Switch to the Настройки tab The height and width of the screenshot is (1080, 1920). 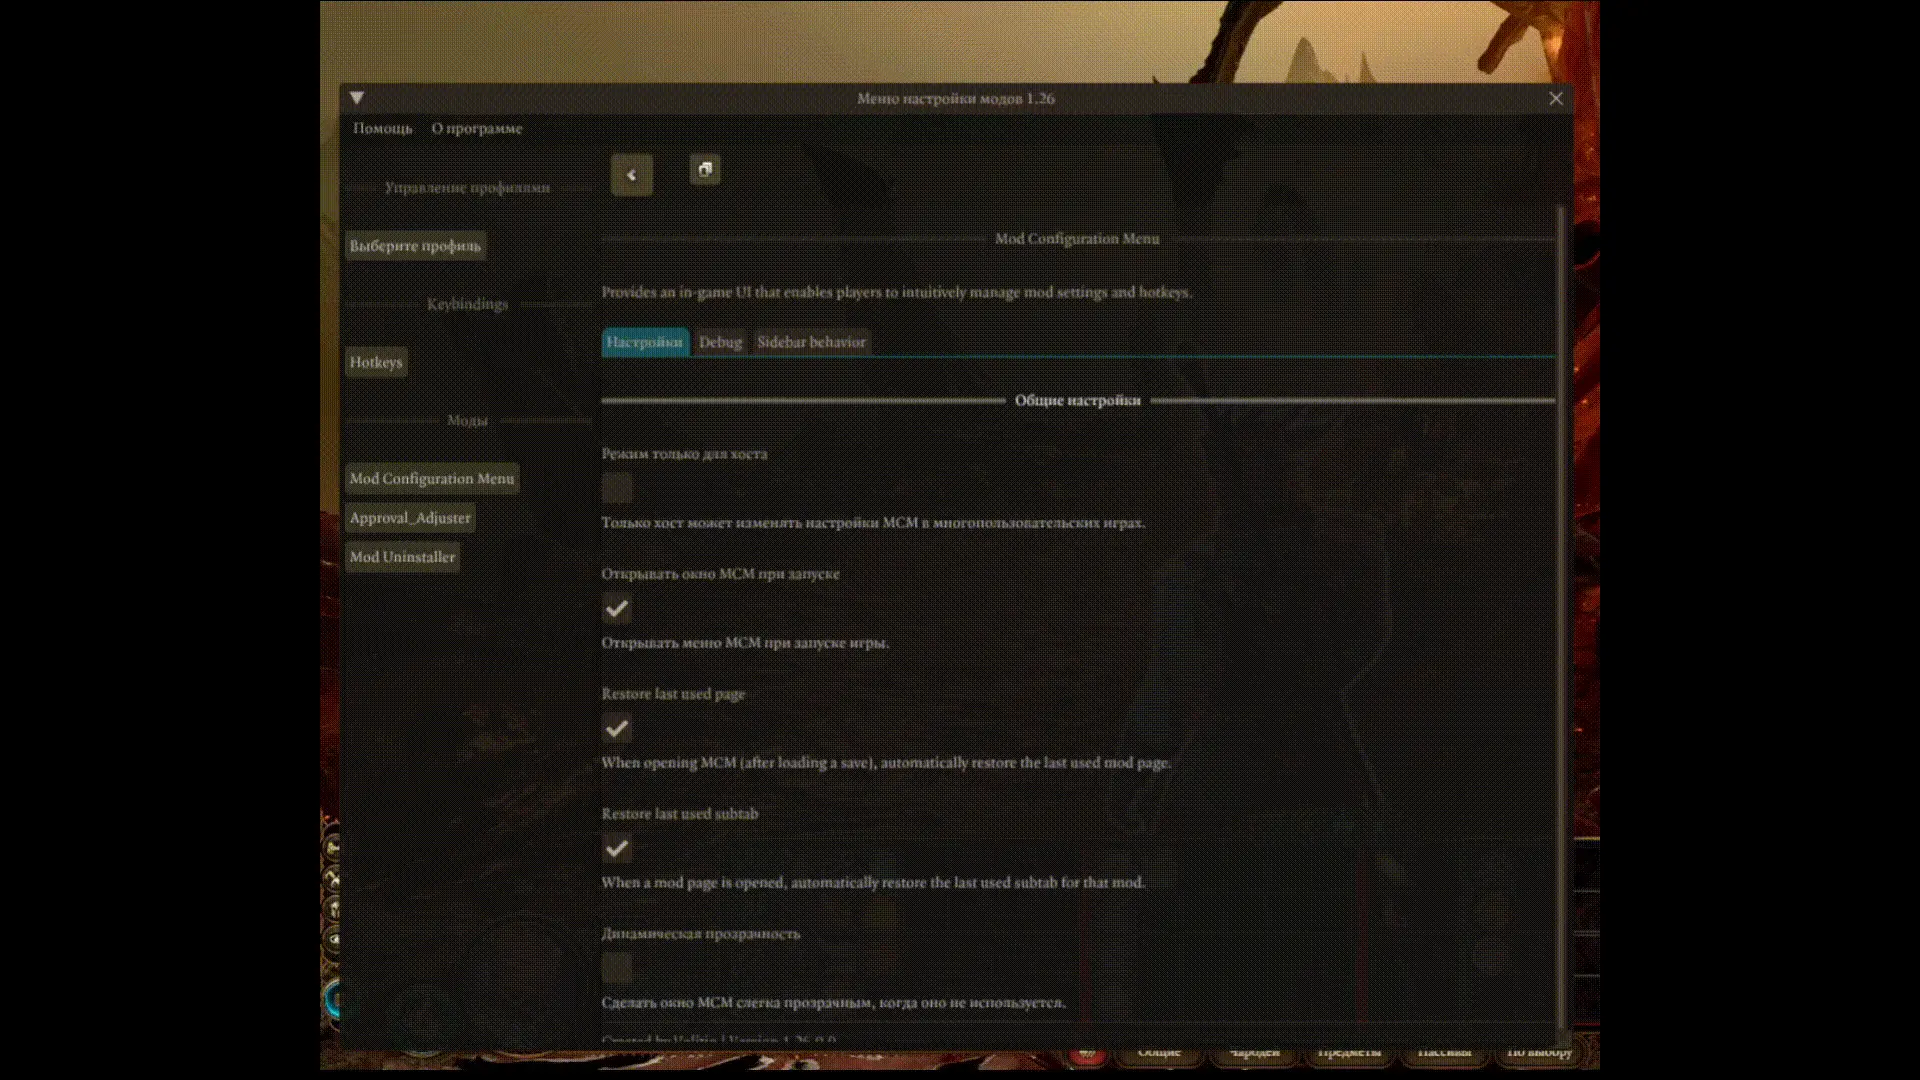click(645, 342)
